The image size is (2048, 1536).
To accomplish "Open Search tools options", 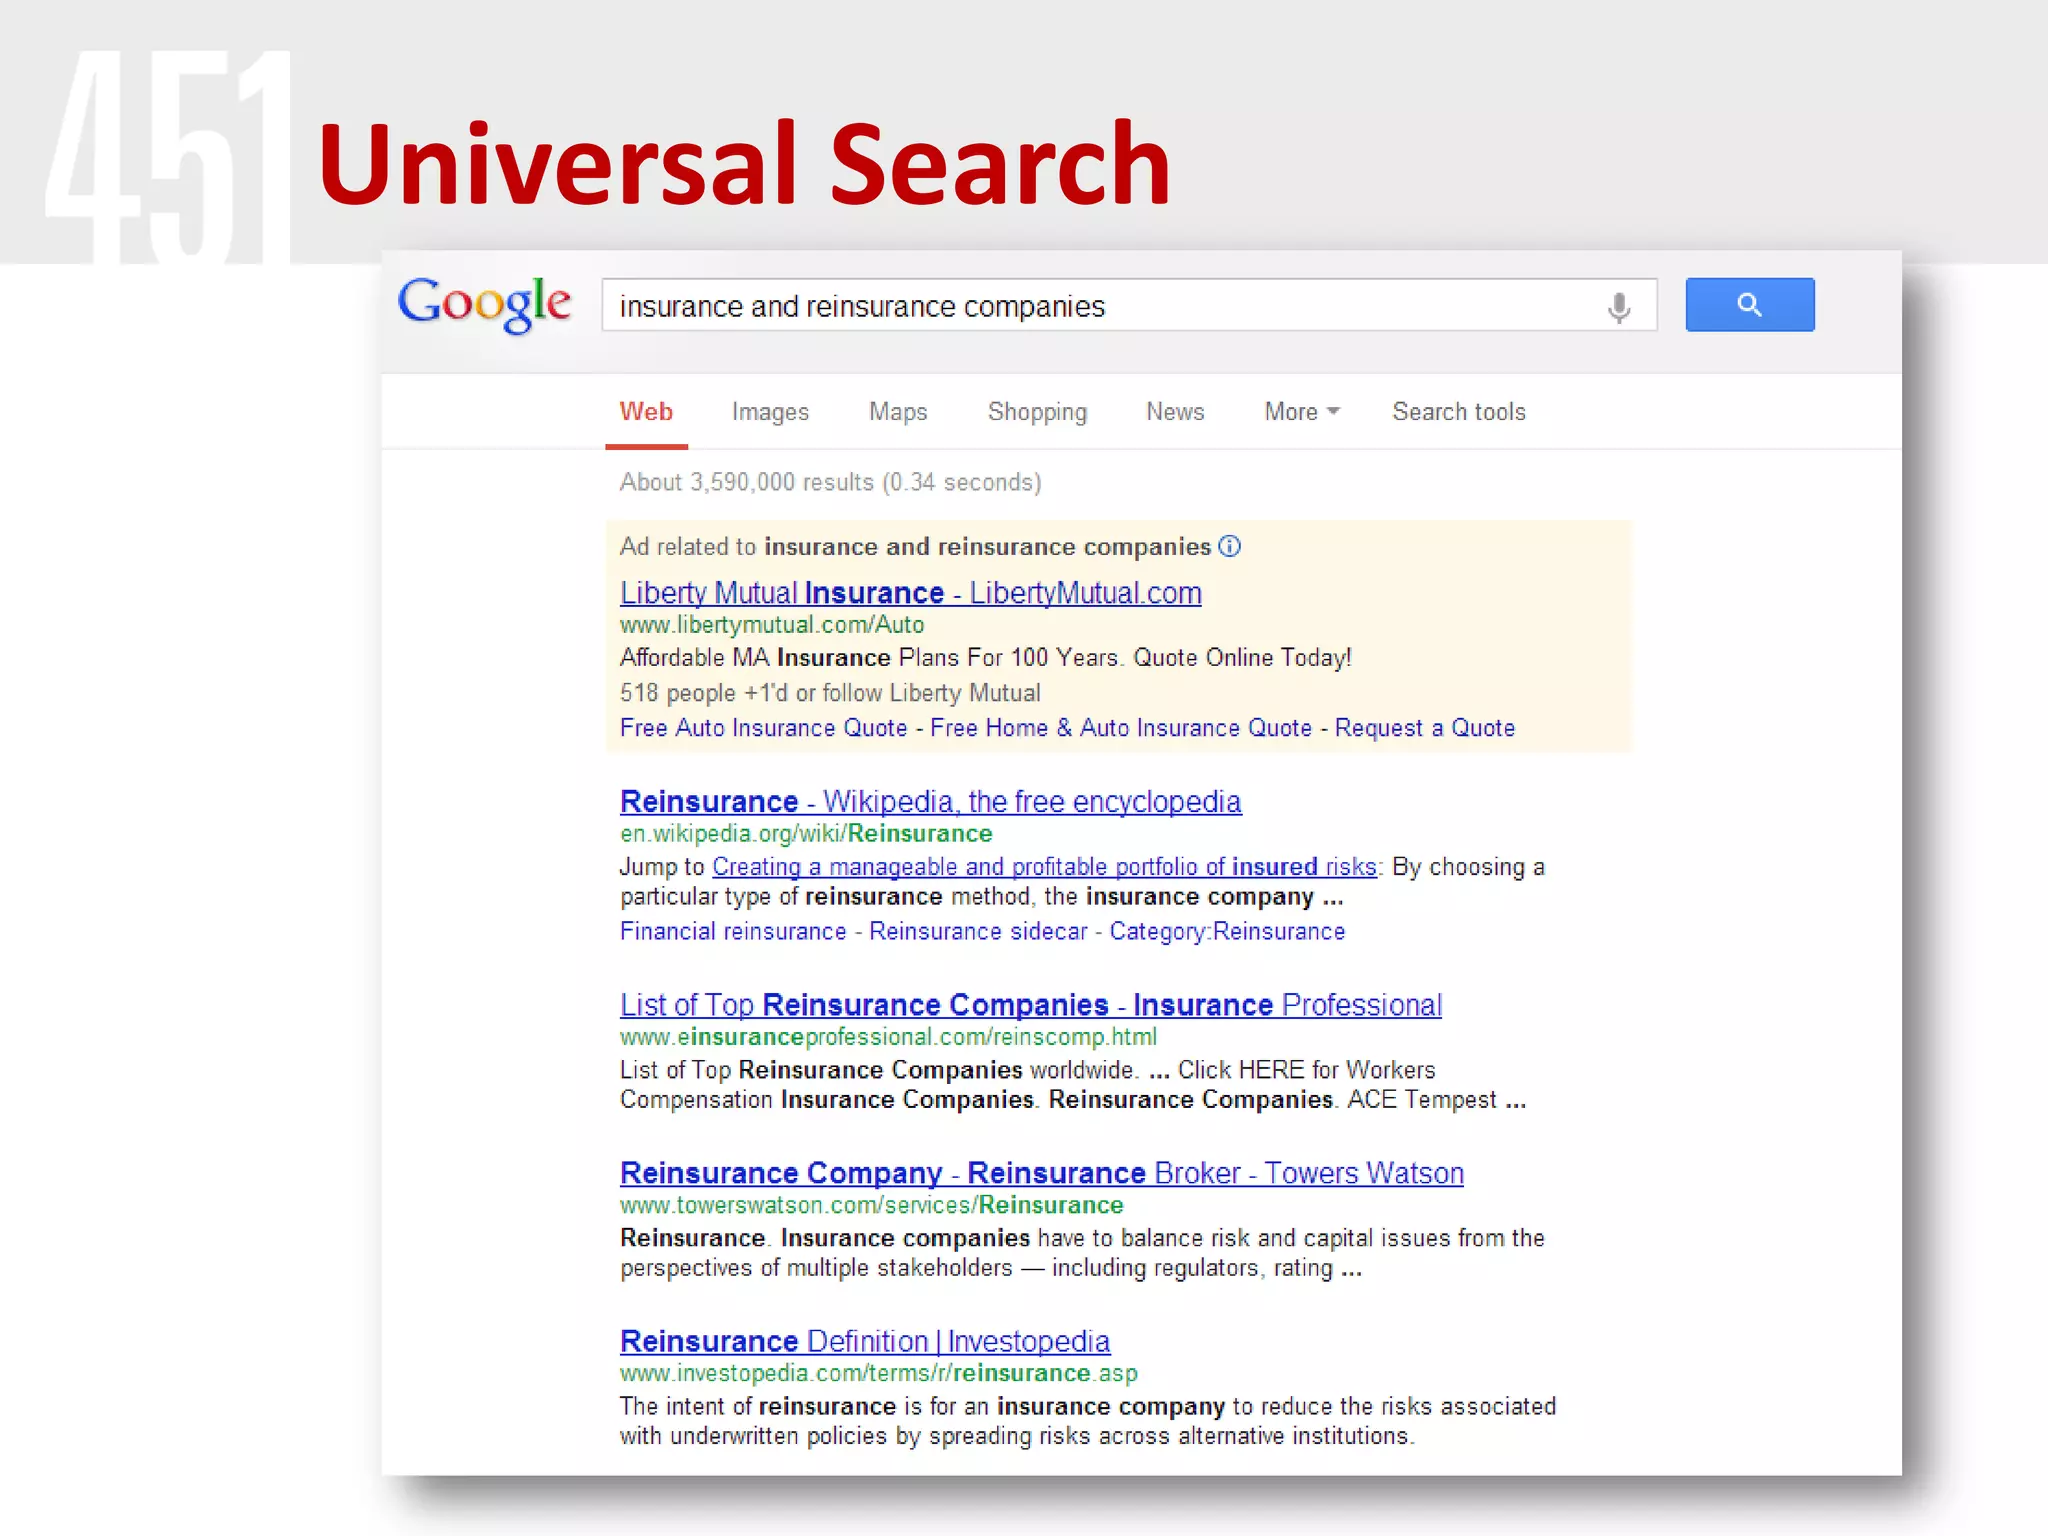I will tap(1459, 412).
